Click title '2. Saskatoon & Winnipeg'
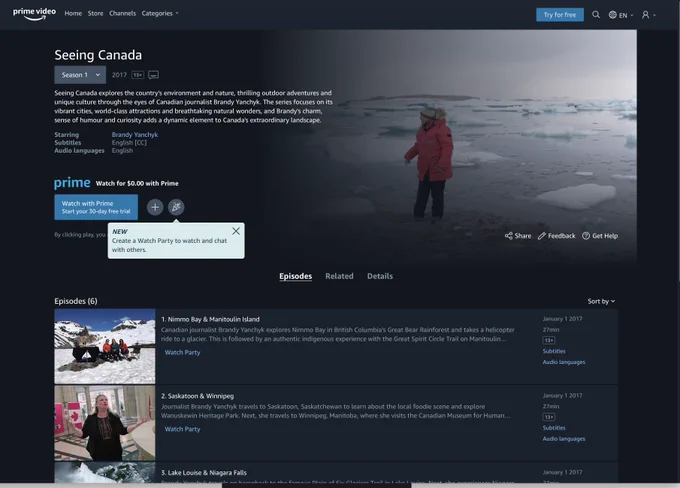Viewport: 680px width, 488px height. click(197, 396)
